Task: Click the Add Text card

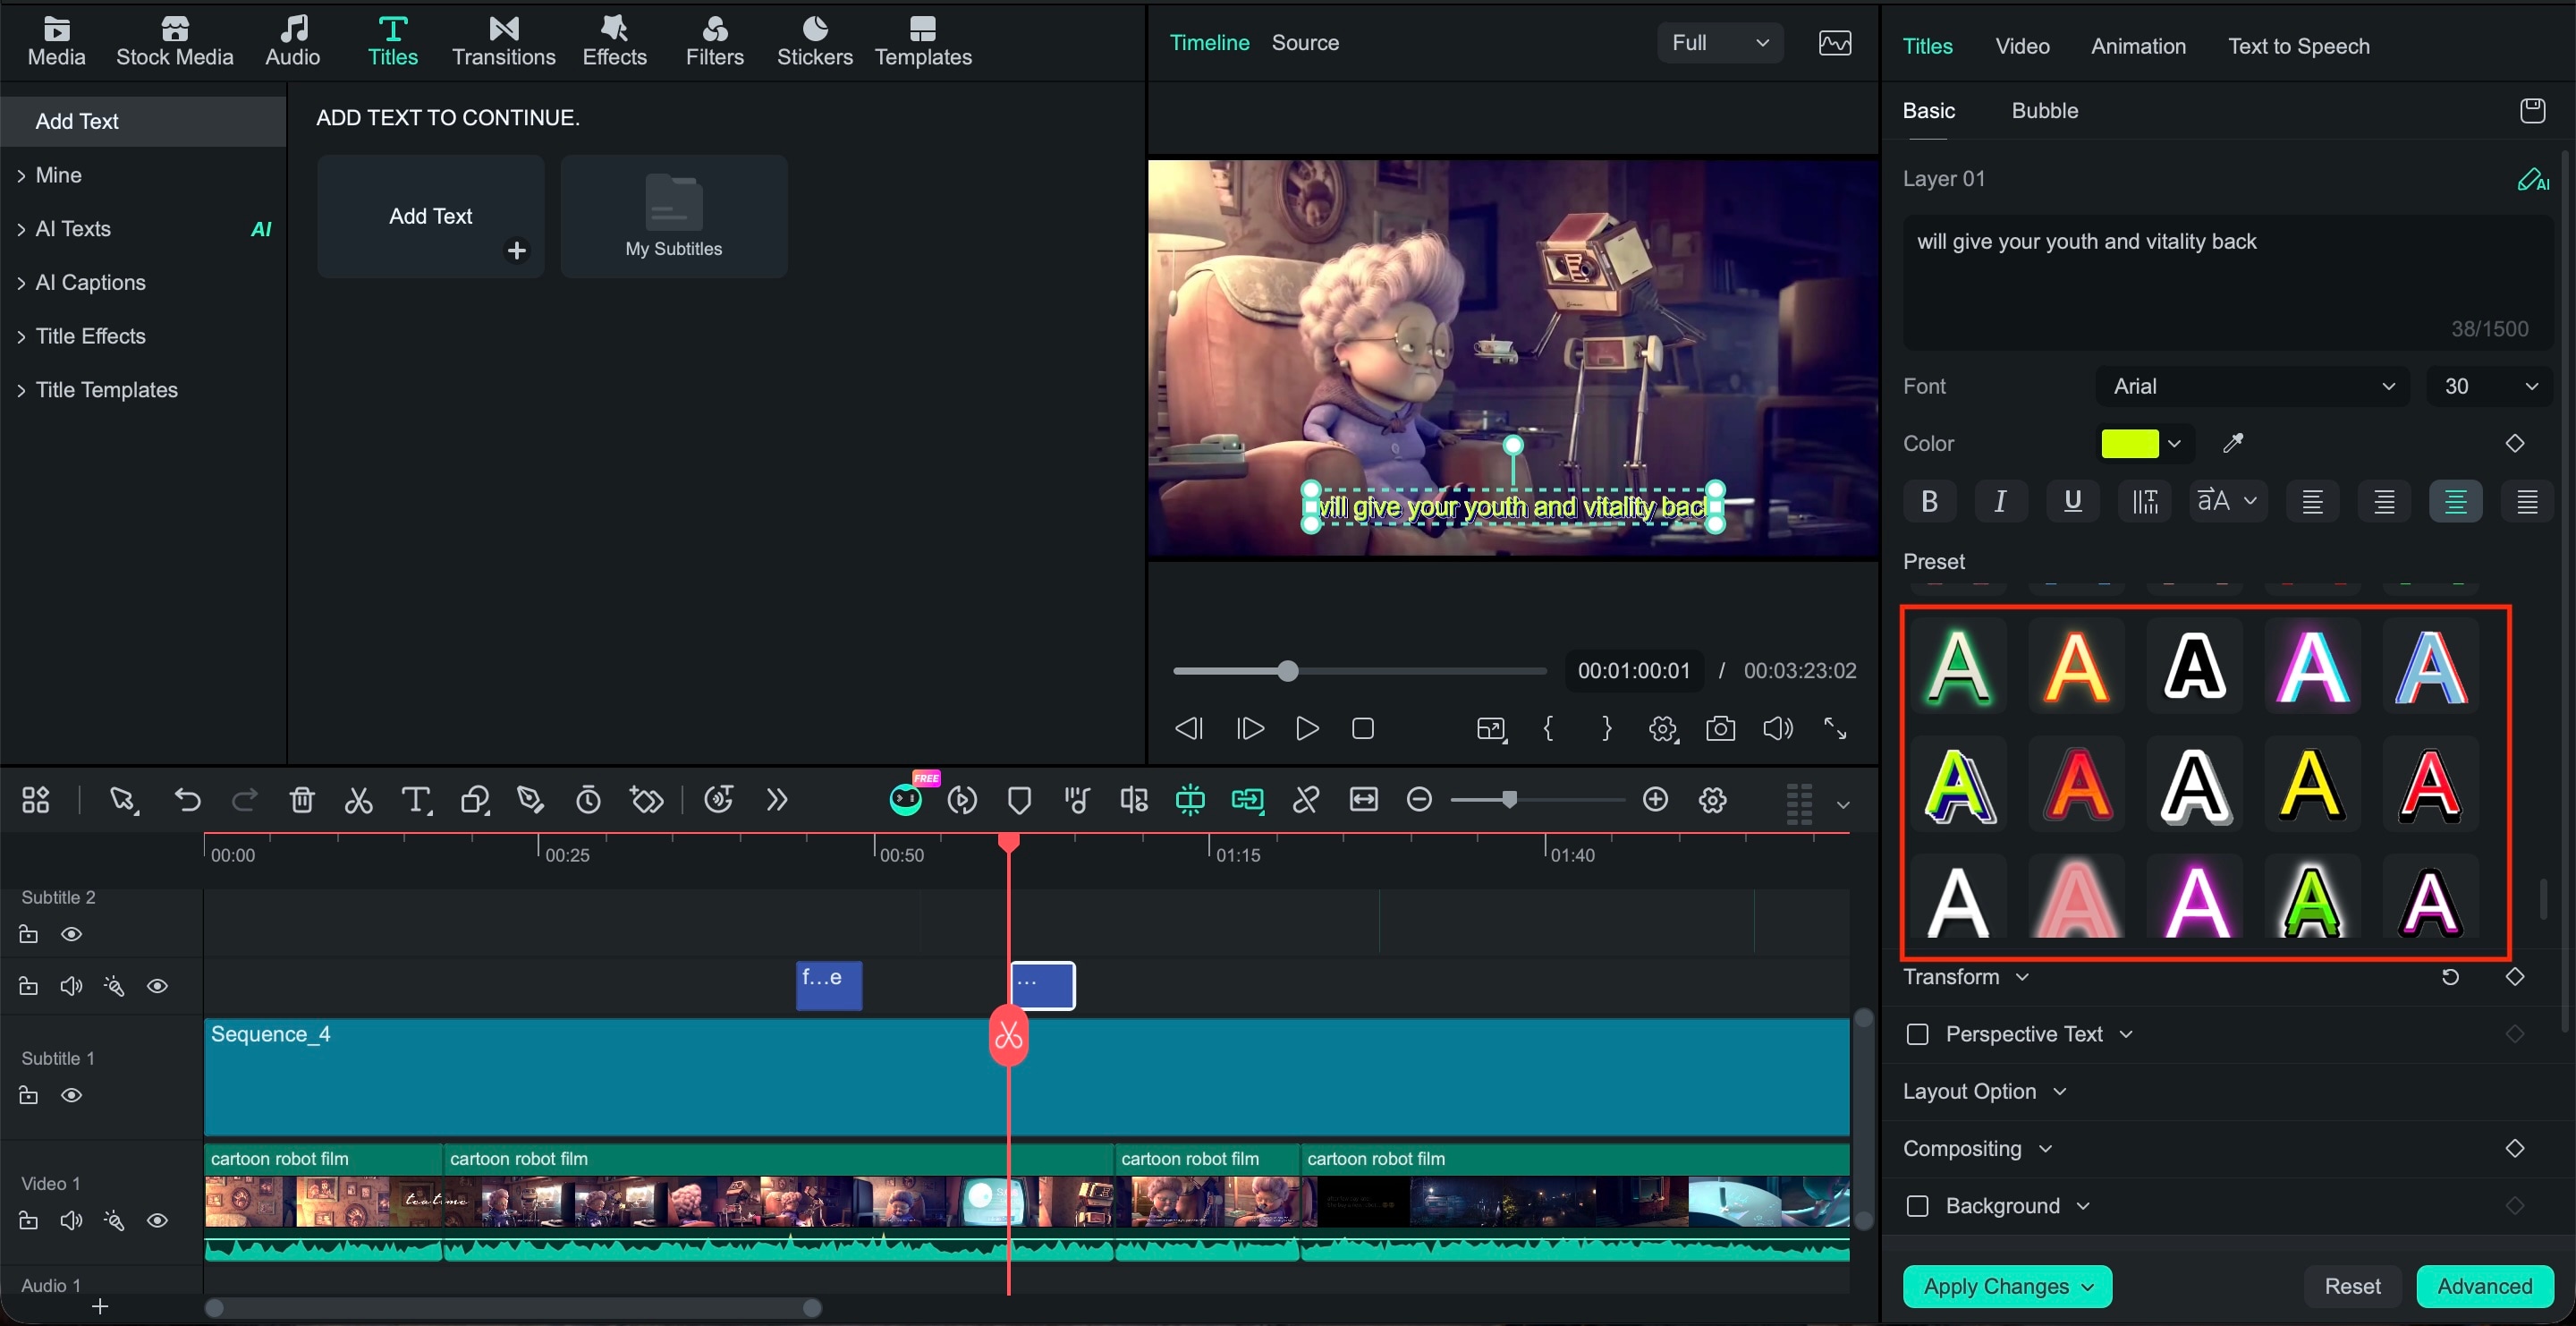Action: (430, 216)
